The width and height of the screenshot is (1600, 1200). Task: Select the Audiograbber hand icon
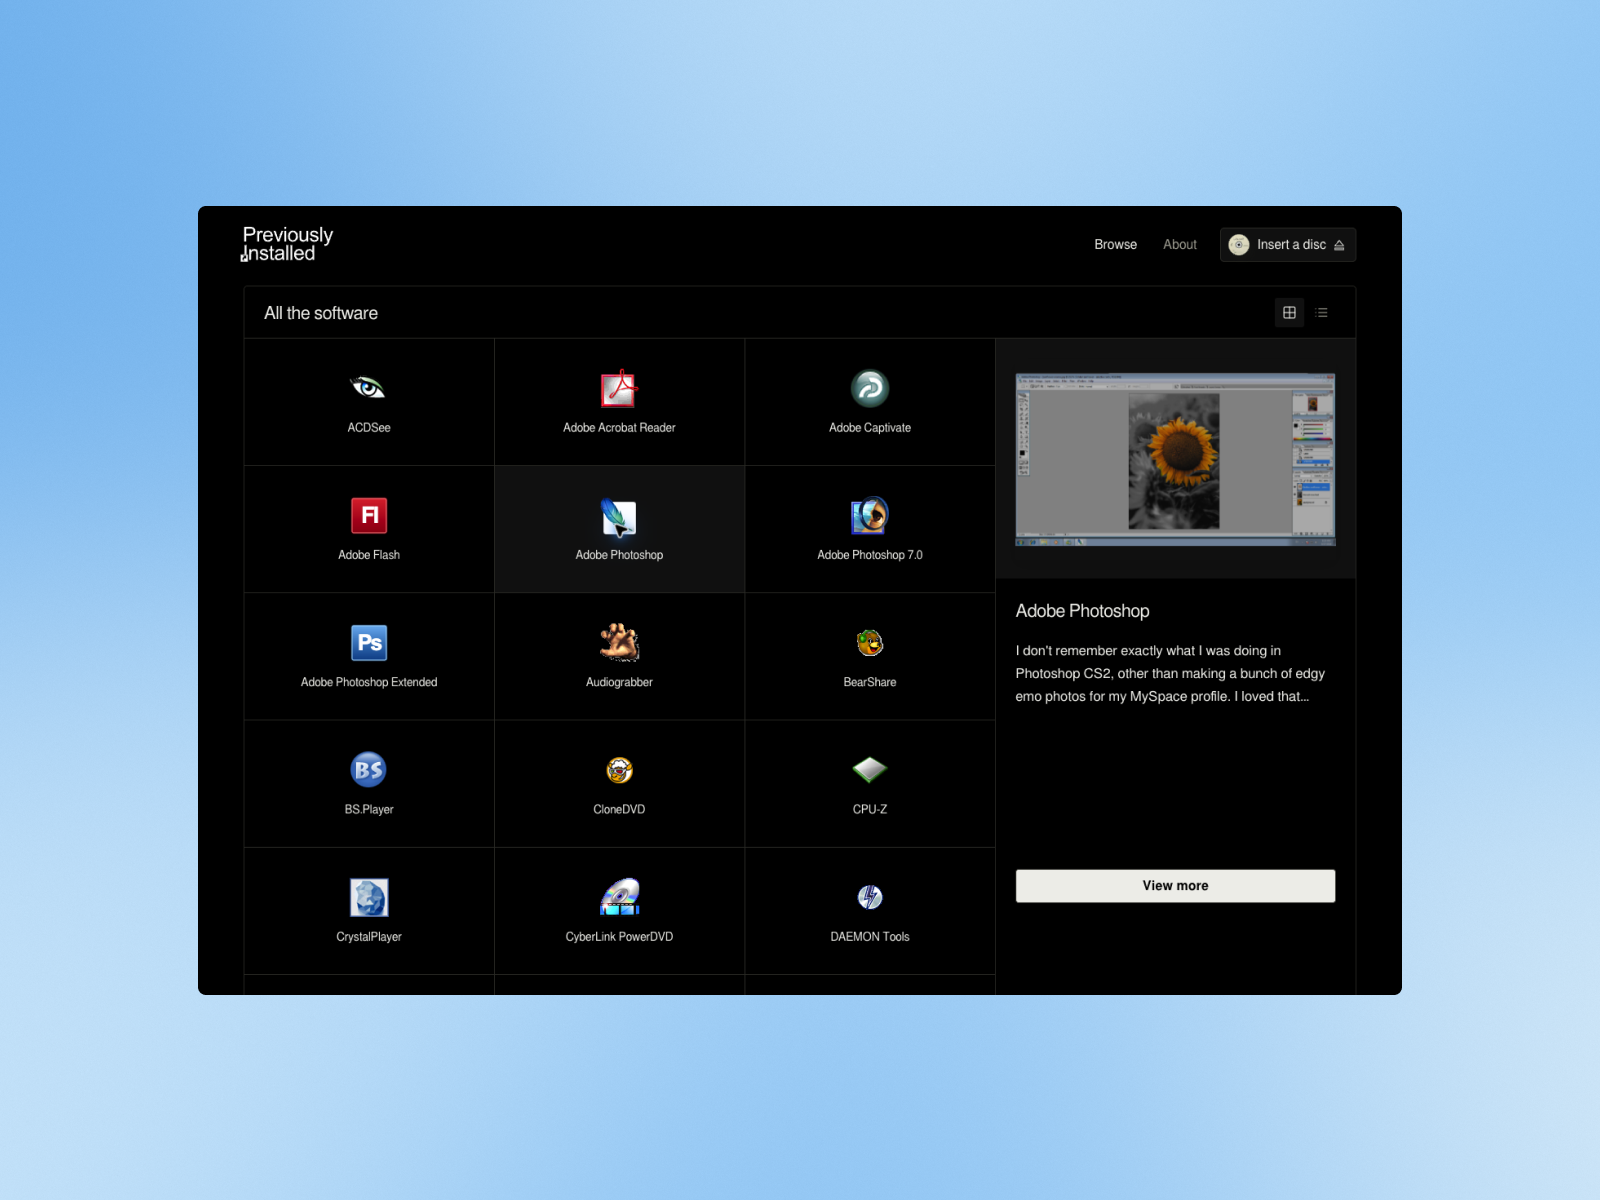pyautogui.click(x=619, y=643)
